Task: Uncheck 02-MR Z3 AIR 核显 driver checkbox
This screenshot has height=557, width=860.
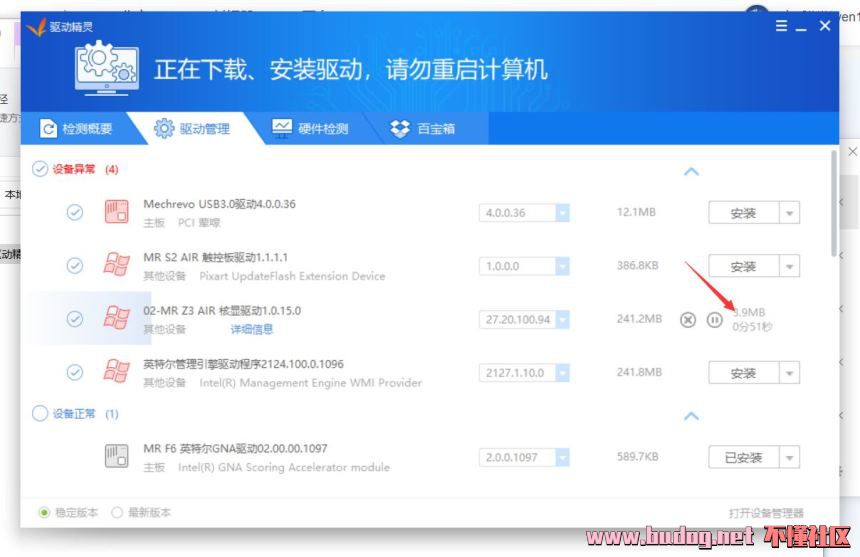Action: coord(75,319)
